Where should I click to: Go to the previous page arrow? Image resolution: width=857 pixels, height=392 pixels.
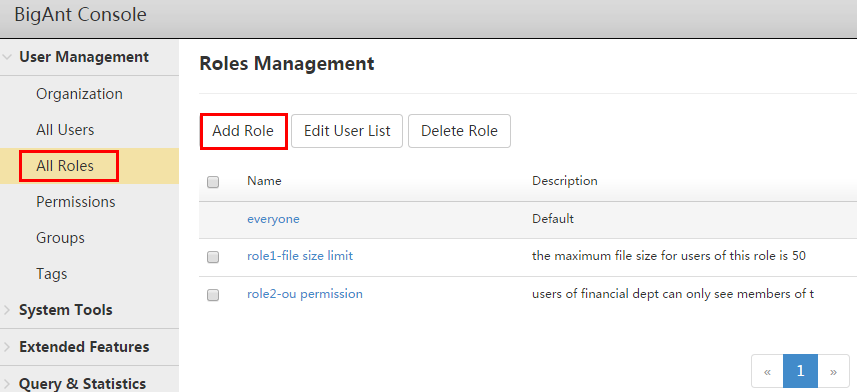tap(767, 371)
